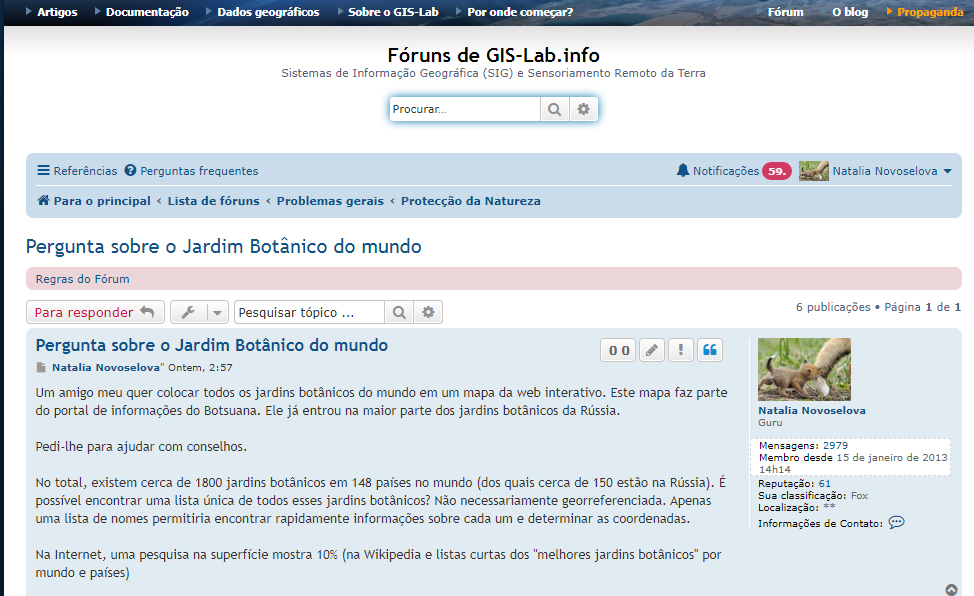Click the Guru rank label
This screenshot has height=596, width=974.
[x=770, y=423]
